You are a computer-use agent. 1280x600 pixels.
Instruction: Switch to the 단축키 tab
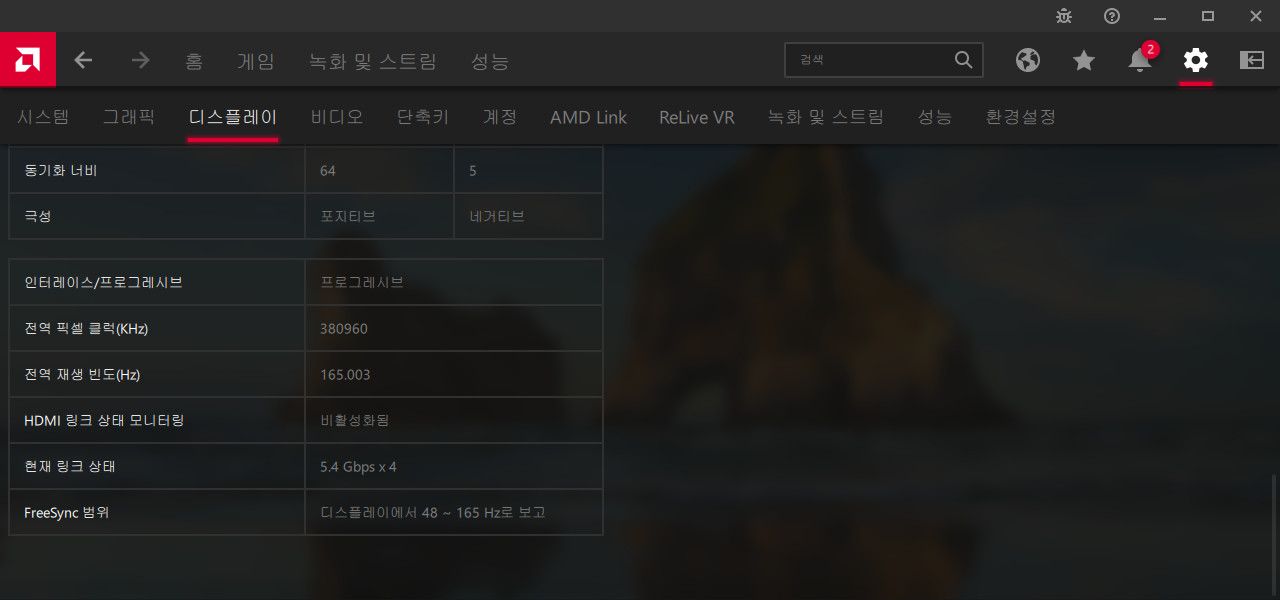point(423,117)
